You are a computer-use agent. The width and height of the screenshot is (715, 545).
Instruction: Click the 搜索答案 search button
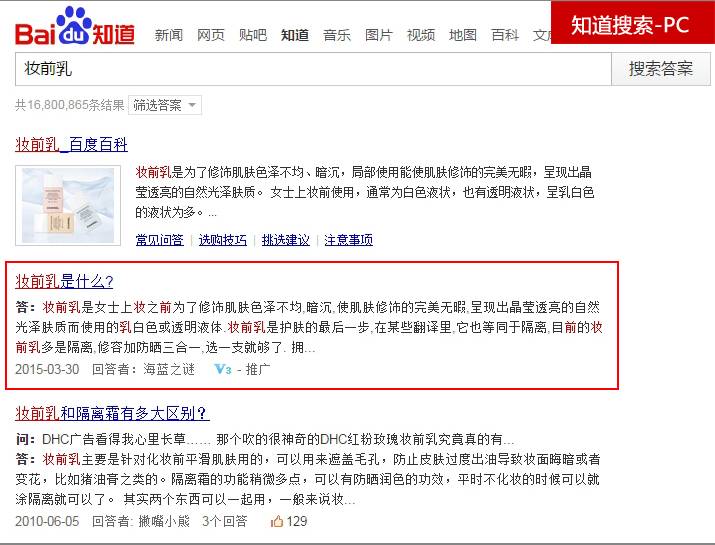tap(661, 69)
